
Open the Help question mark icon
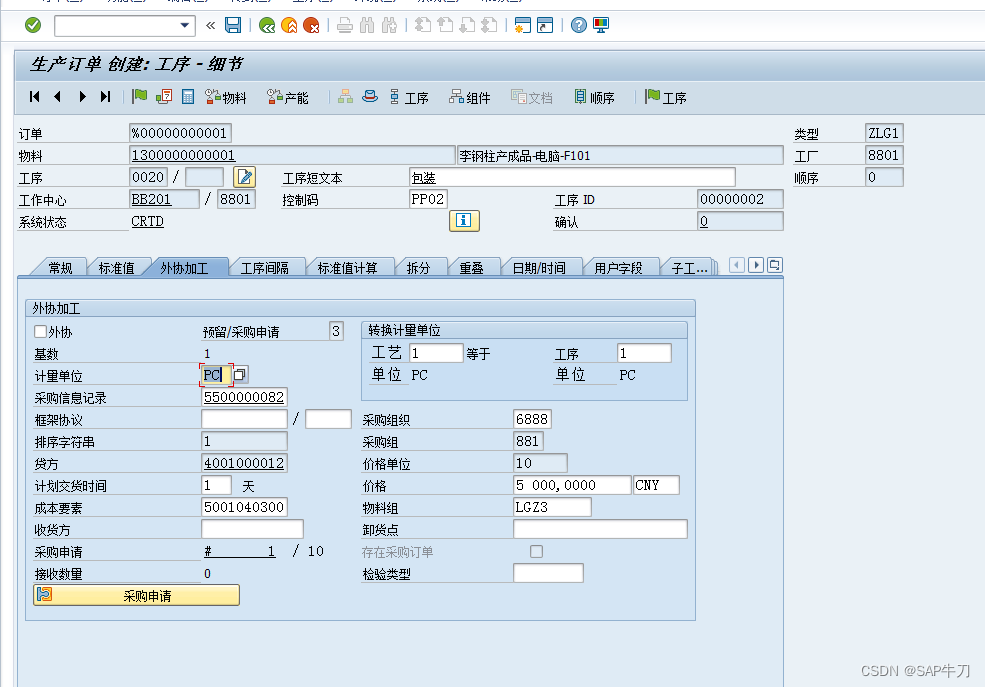[579, 26]
